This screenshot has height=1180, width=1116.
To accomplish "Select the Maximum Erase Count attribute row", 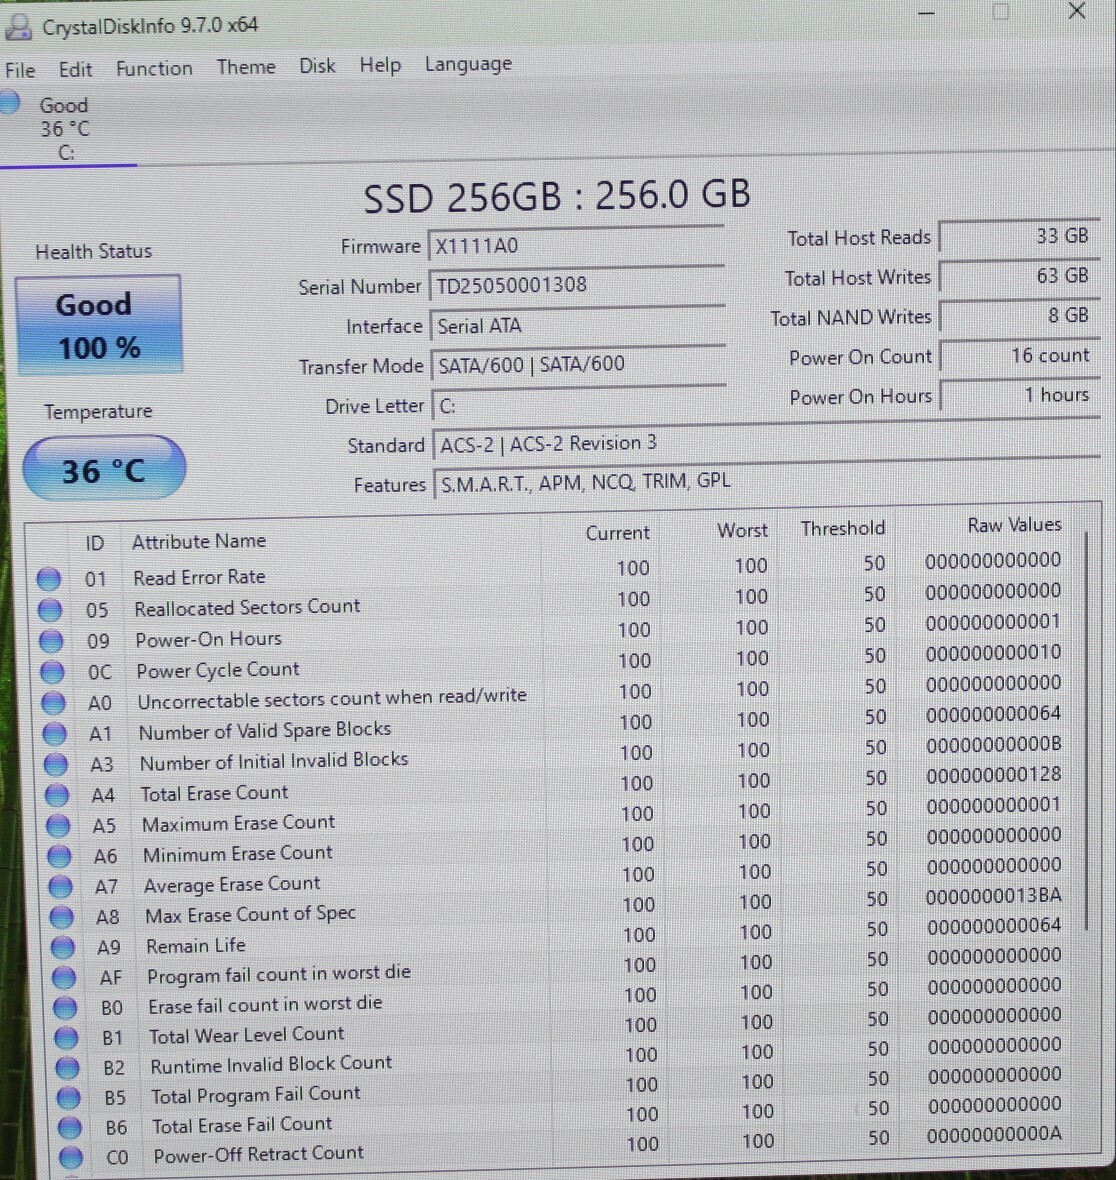I will click(x=238, y=823).
